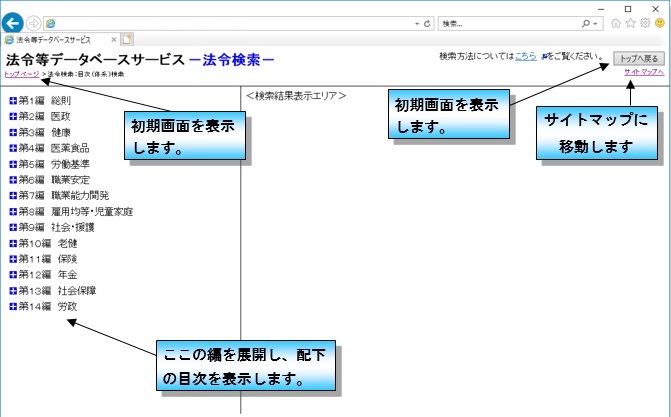Expand the plus icon for 第1編 総則
The image size is (671, 417).
click(x=12, y=101)
